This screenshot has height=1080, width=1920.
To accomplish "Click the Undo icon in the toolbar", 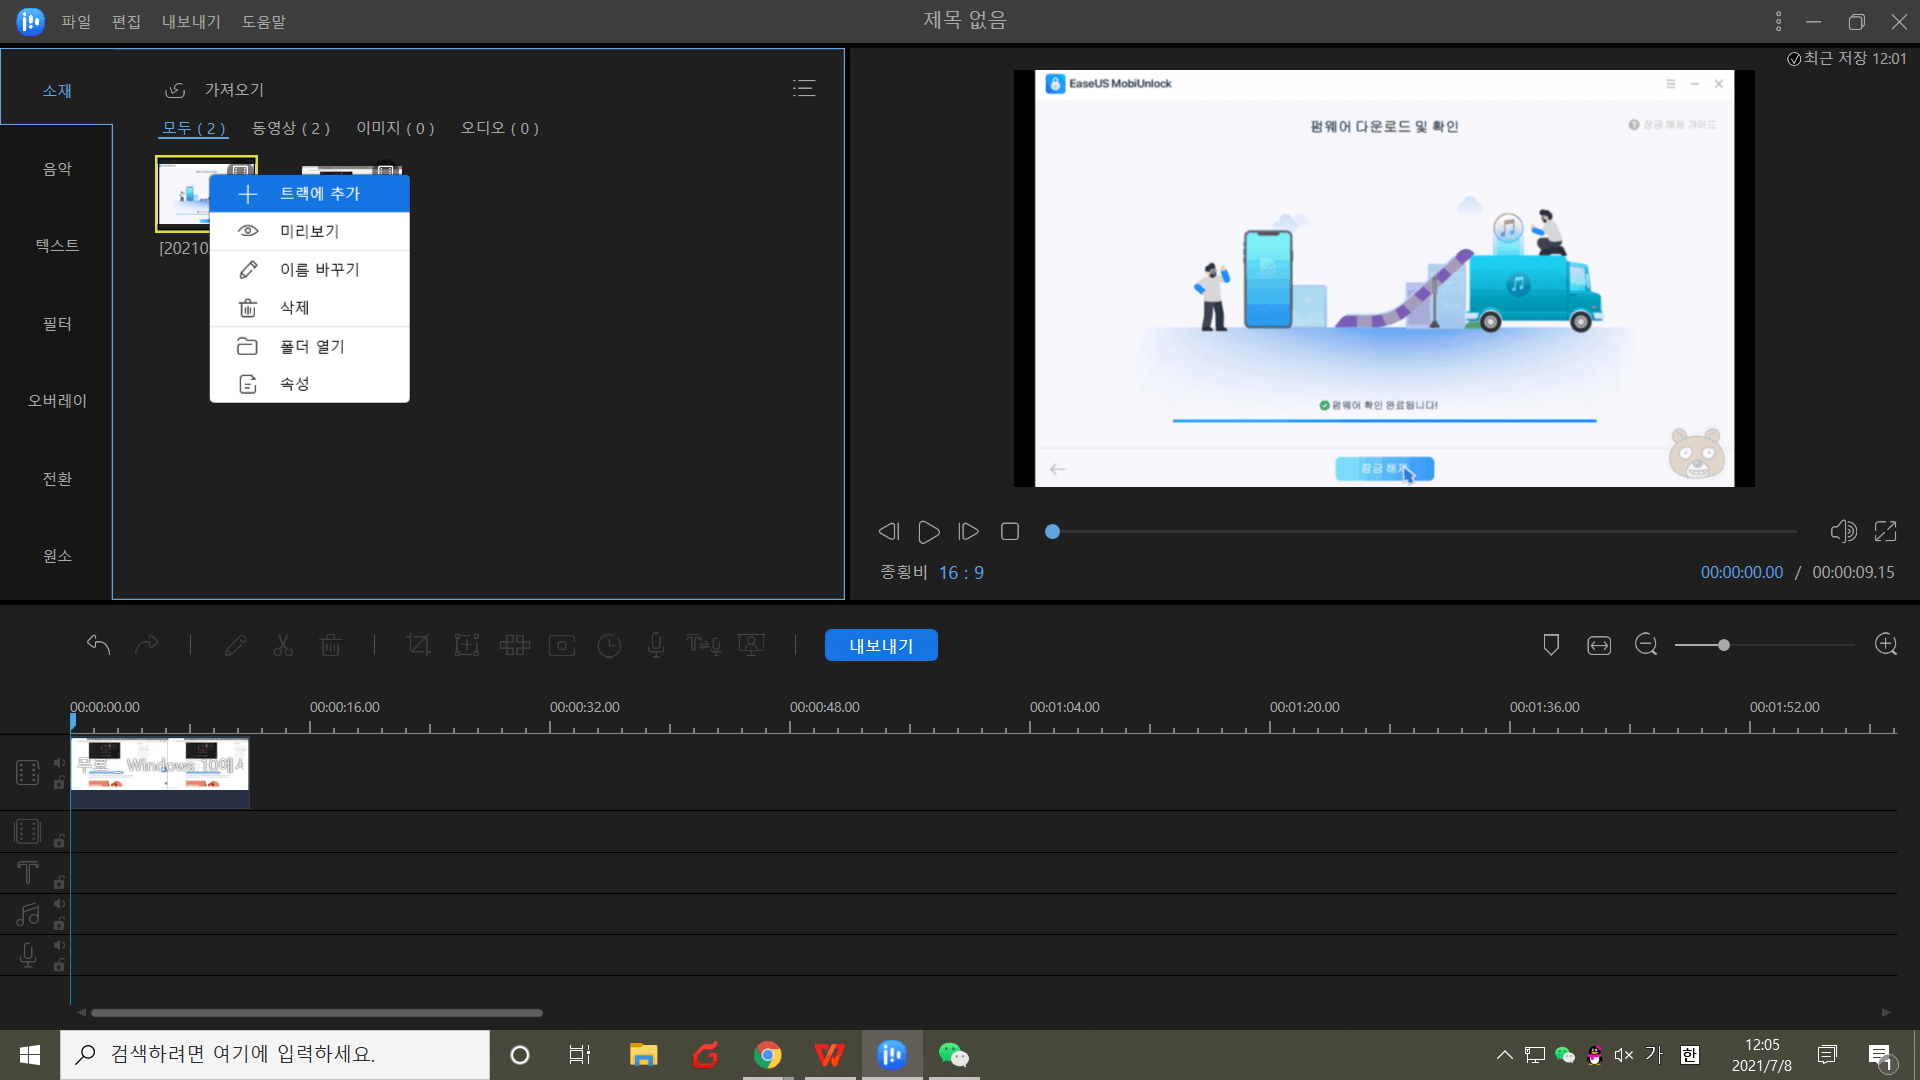I will 97,645.
